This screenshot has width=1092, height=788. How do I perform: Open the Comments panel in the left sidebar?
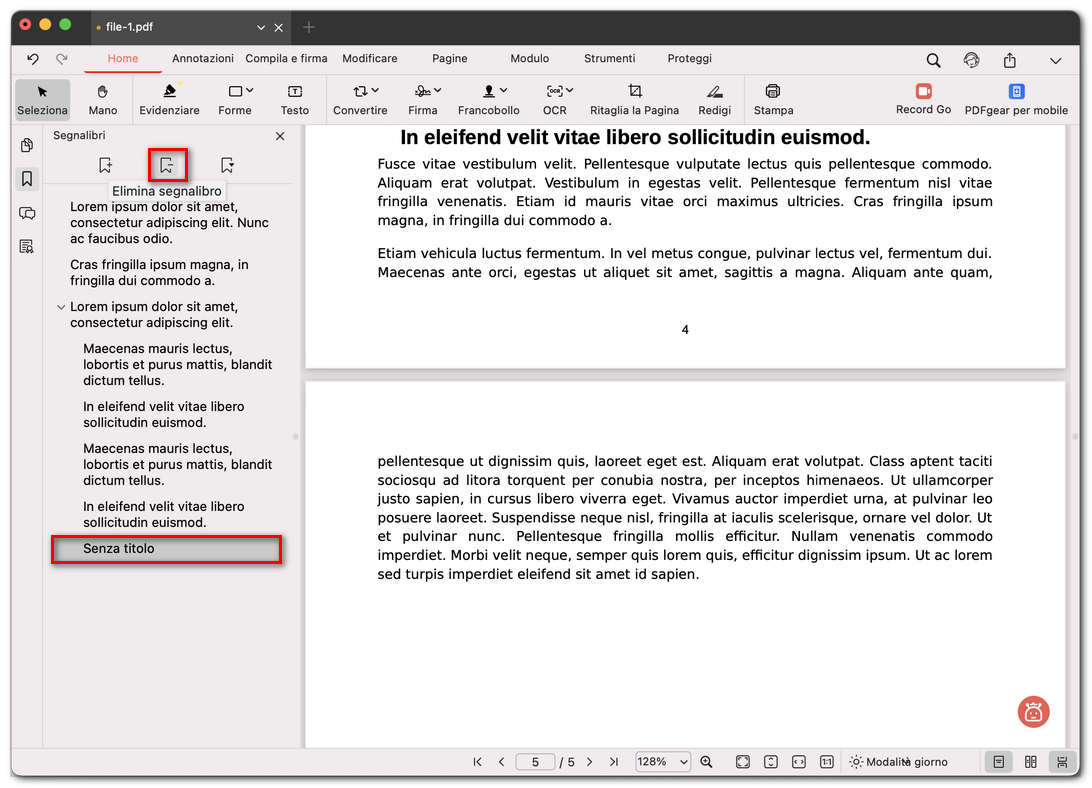click(x=26, y=212)
